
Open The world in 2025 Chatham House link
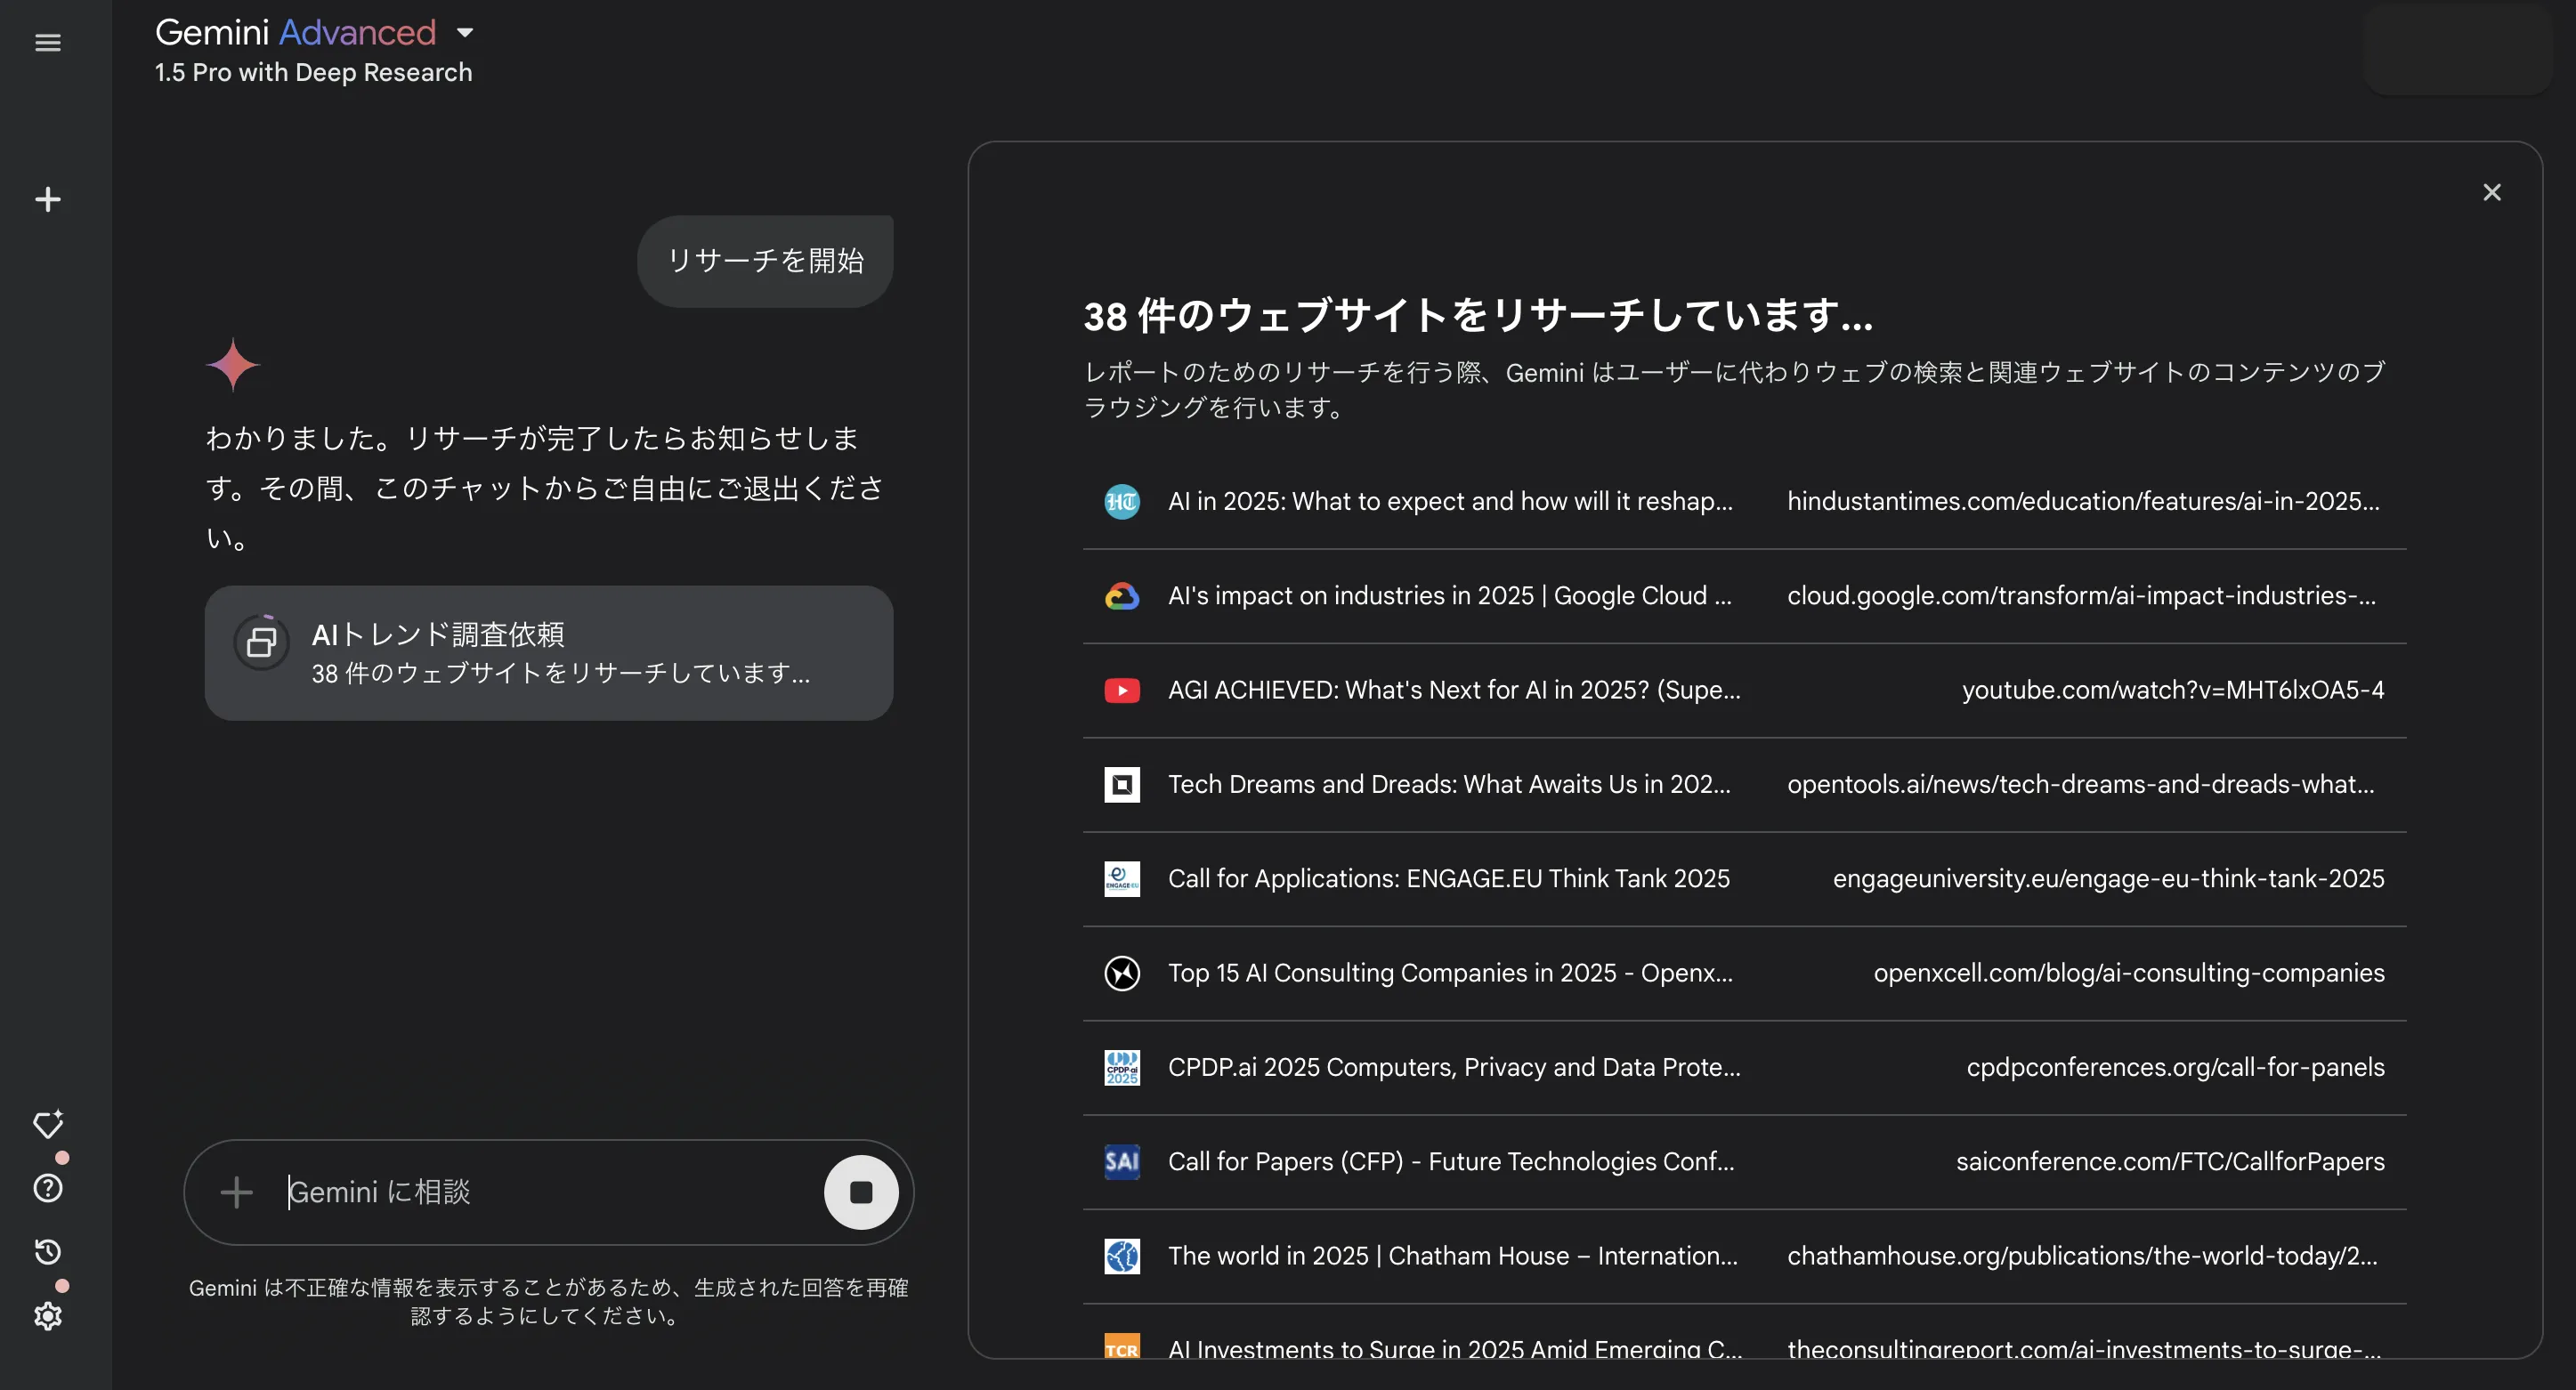point(1453,1256)
